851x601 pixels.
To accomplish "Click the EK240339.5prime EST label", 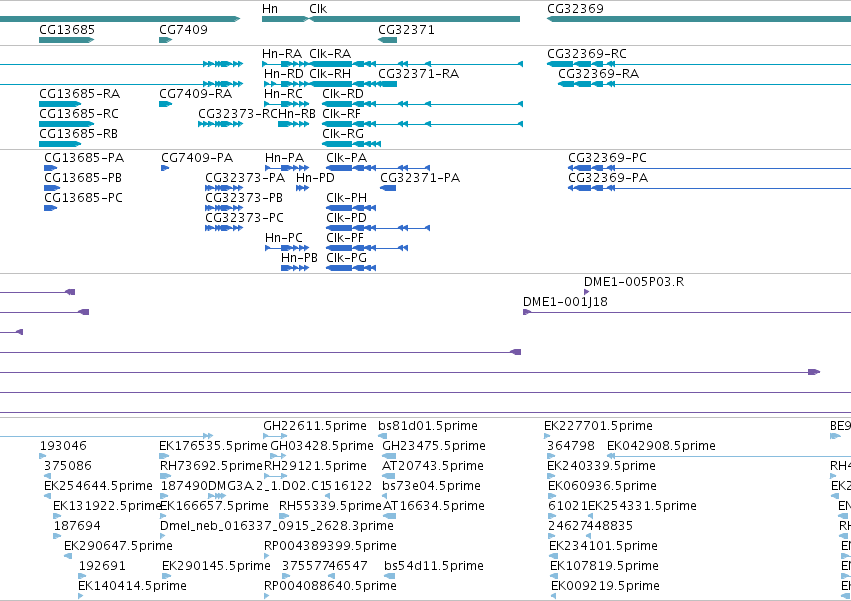I will pyautogui.click(x=601, y=466).
